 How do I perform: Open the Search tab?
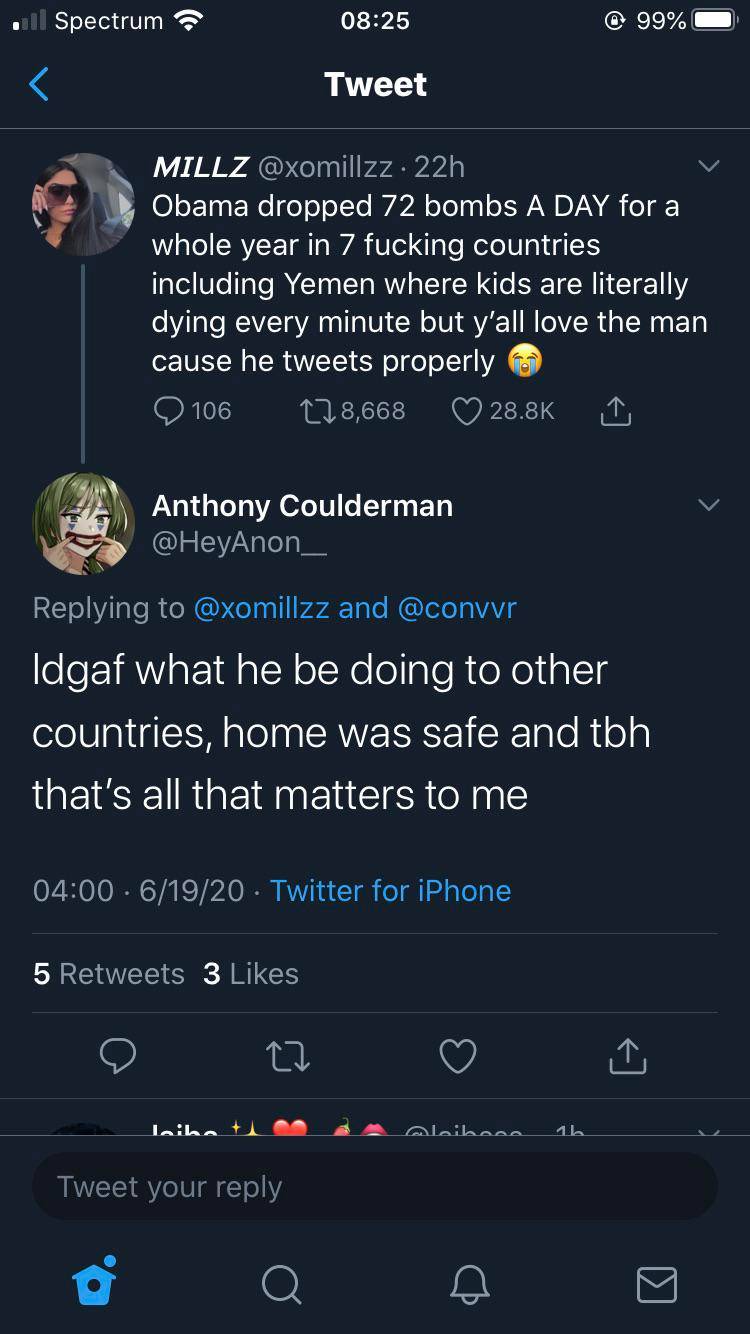(281, 1284)
